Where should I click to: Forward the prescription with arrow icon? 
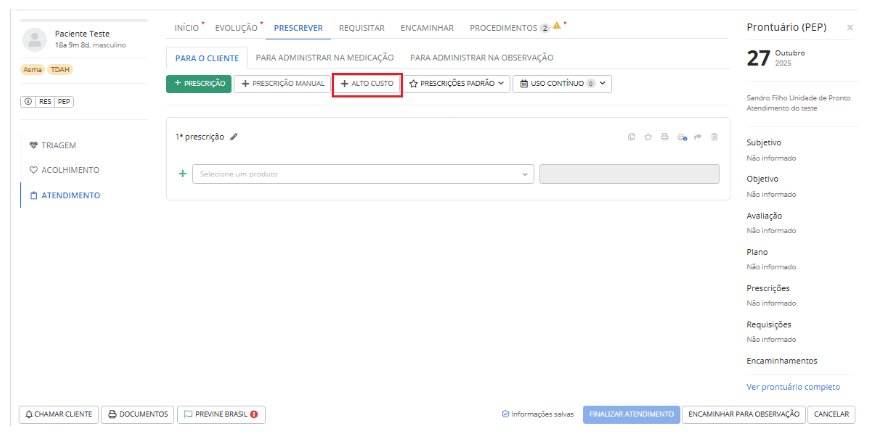coord(698,137)
